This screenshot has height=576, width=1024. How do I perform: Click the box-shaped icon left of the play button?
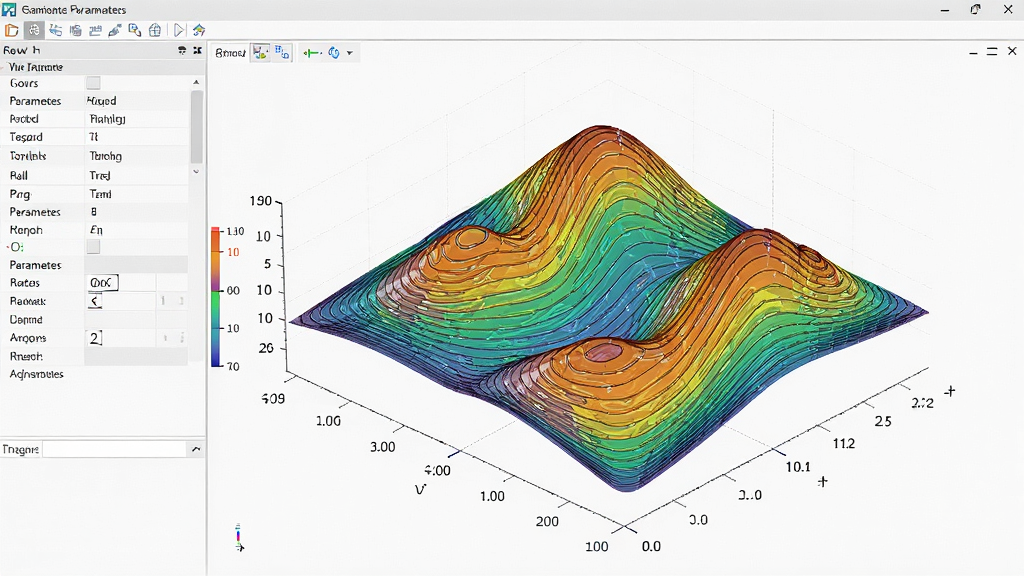[155, 30]
